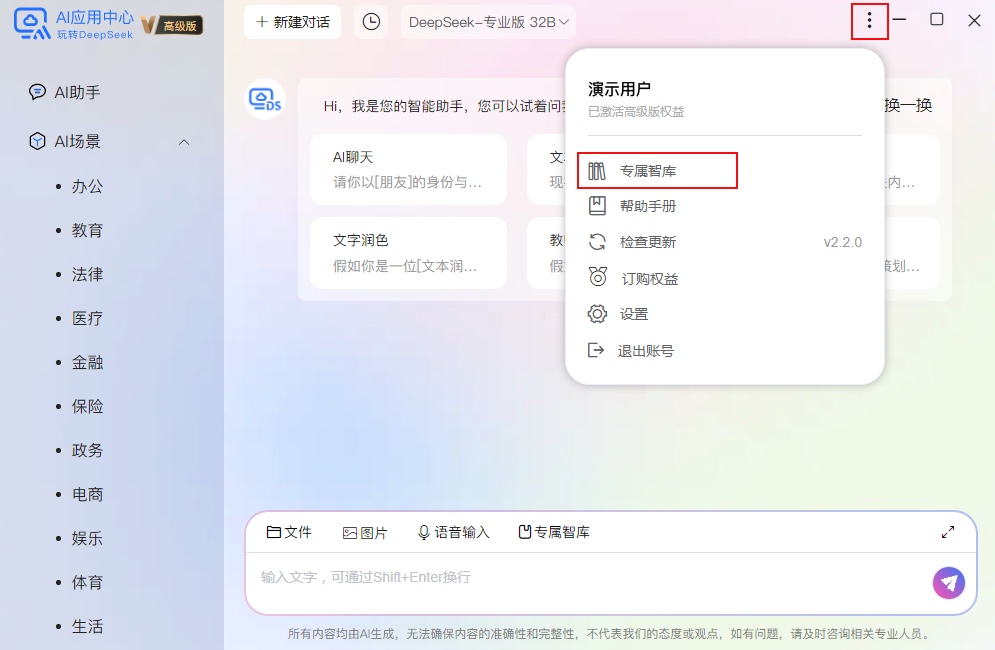This screenshot has height=650, width=995.
Task: Open the 教育 scene
Action: pyautogui.click(x=88, y=230)
